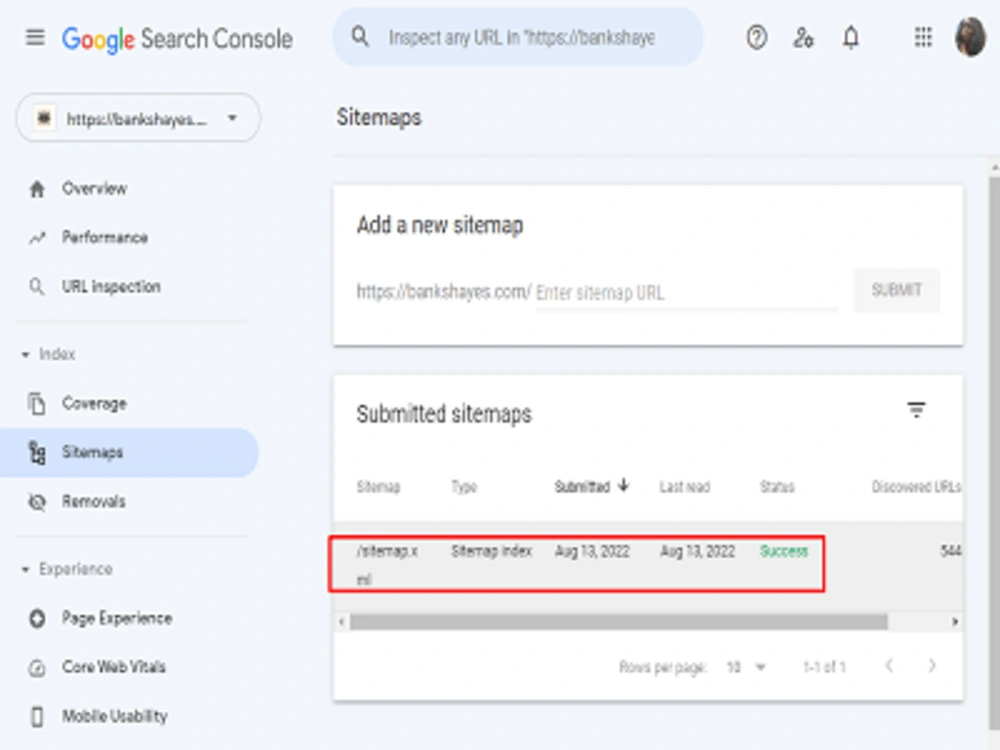Sort by Discovered URLs column header
Image resolution: width=1000 pixels, height=750 pixels.
916,487
